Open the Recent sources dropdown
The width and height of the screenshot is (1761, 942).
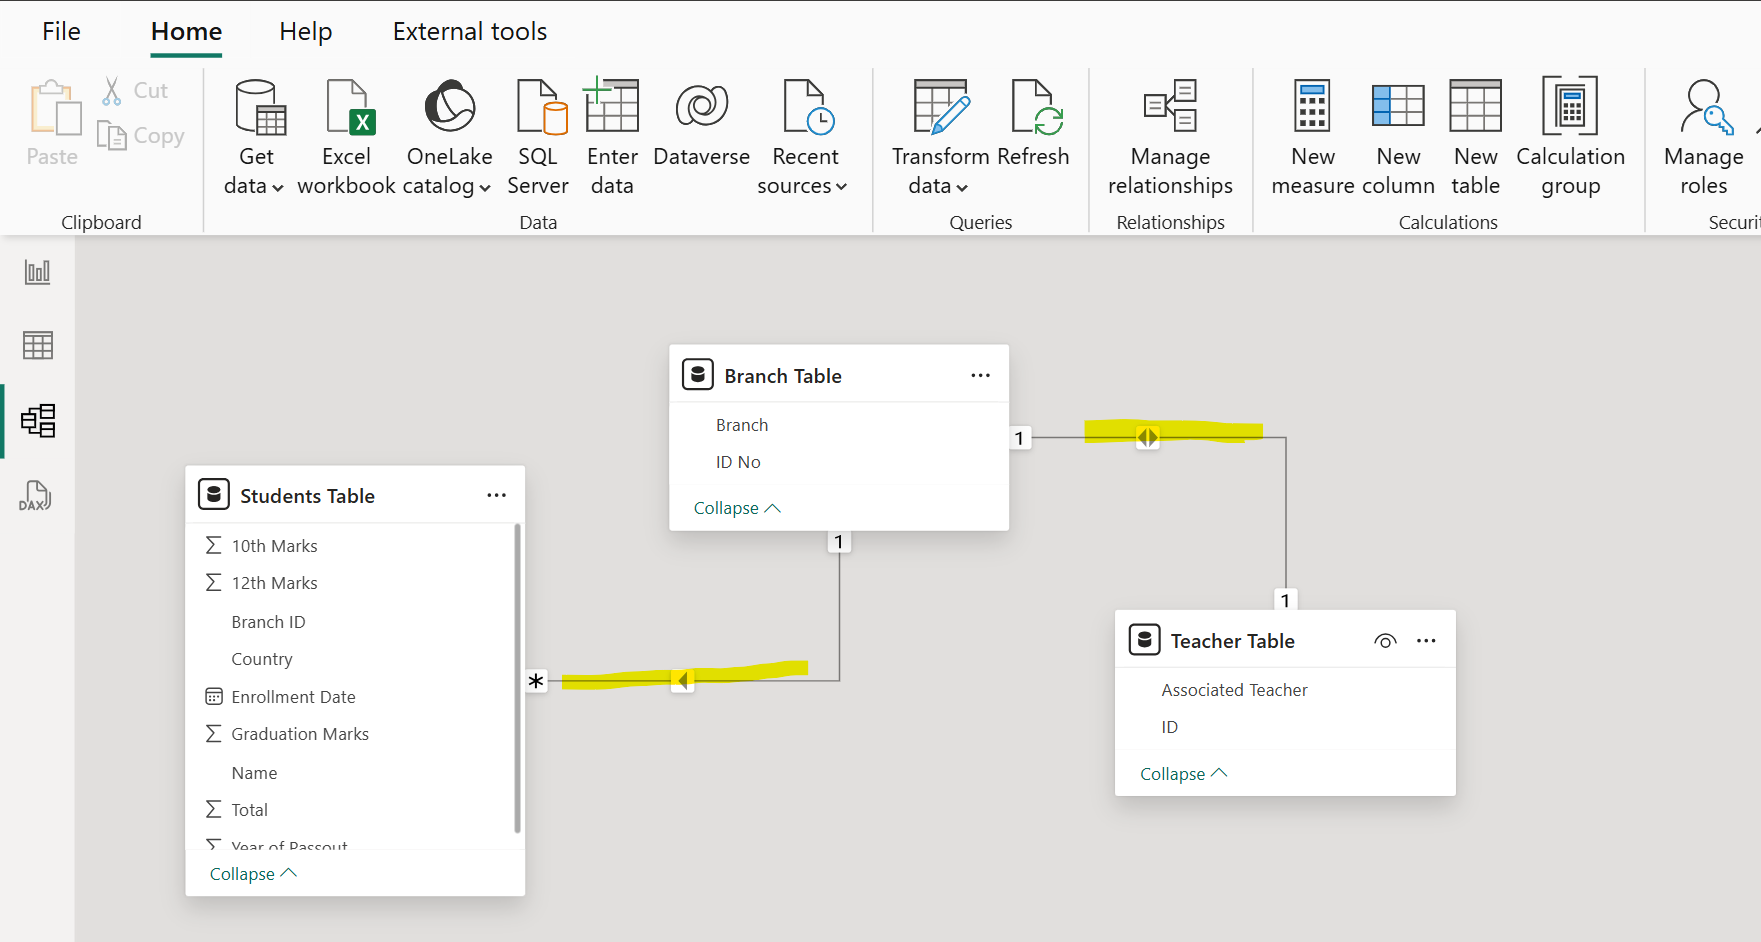click(841, 186)
